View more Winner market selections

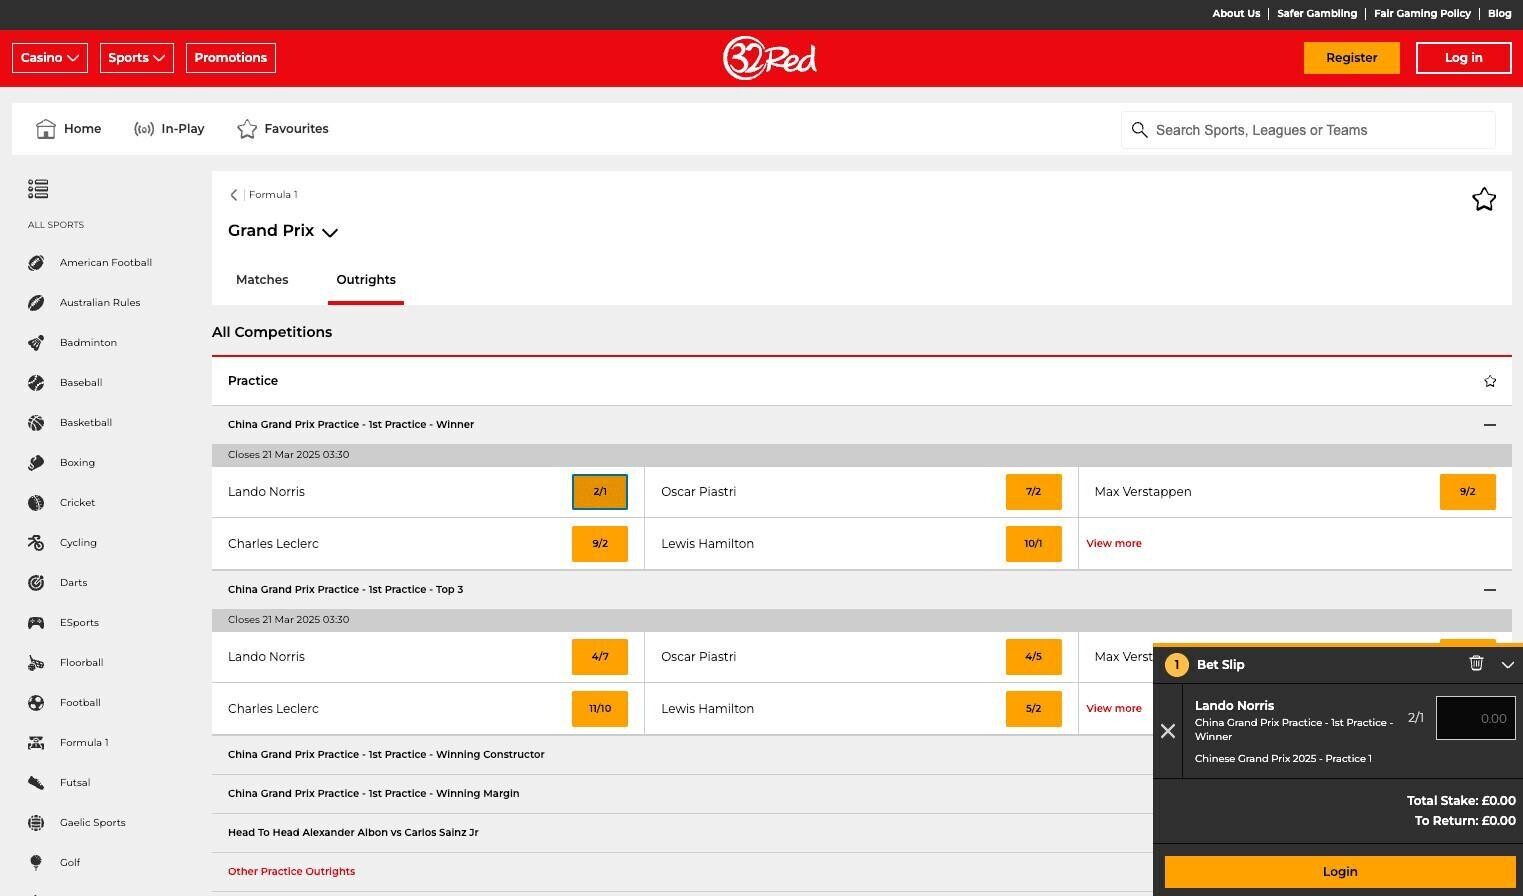coord(1114,544)
